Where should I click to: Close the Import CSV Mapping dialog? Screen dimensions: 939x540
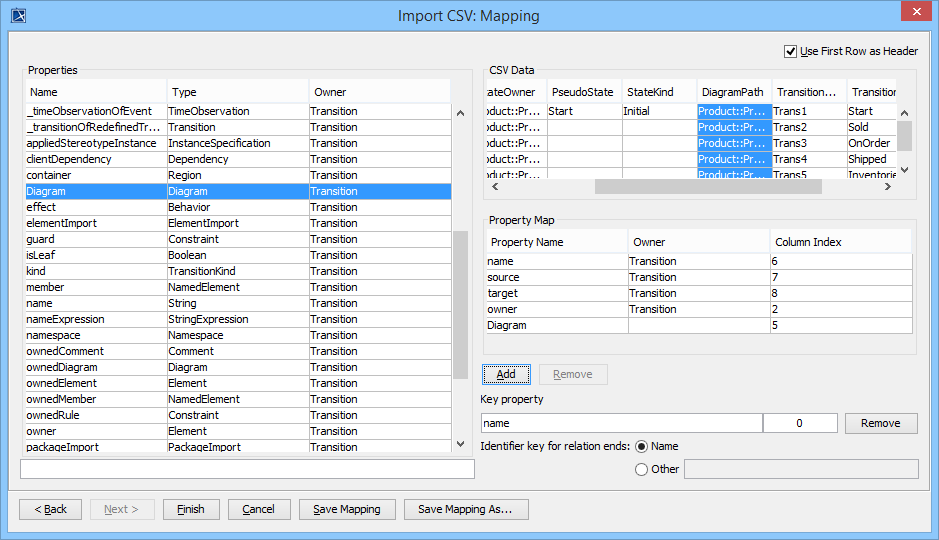click(x=914, y=14)
